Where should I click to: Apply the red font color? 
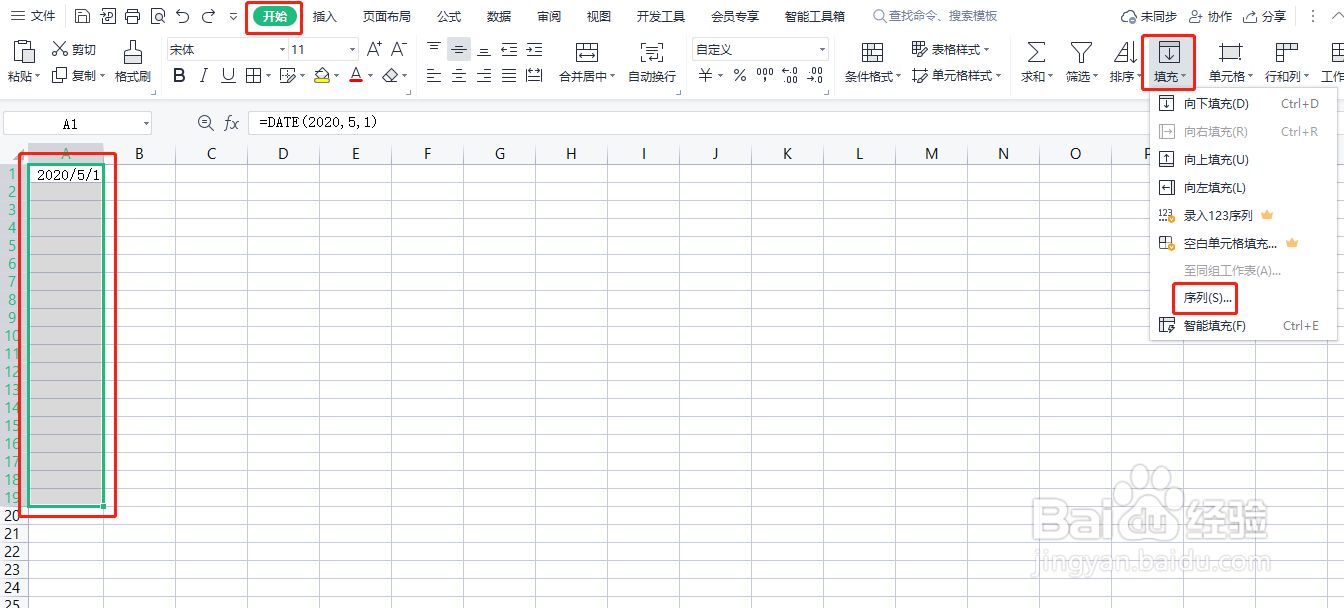coord(356,75)
